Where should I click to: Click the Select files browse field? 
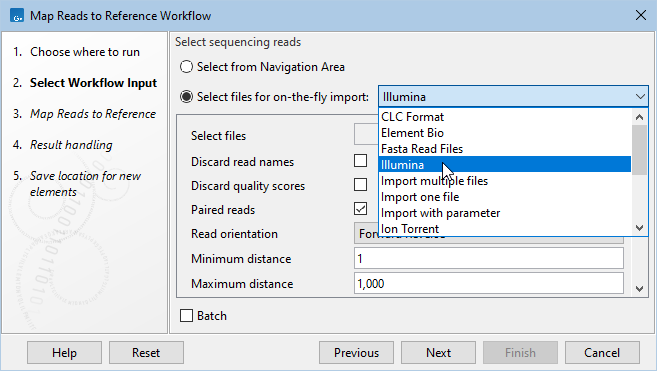click(x=366, y=134)
